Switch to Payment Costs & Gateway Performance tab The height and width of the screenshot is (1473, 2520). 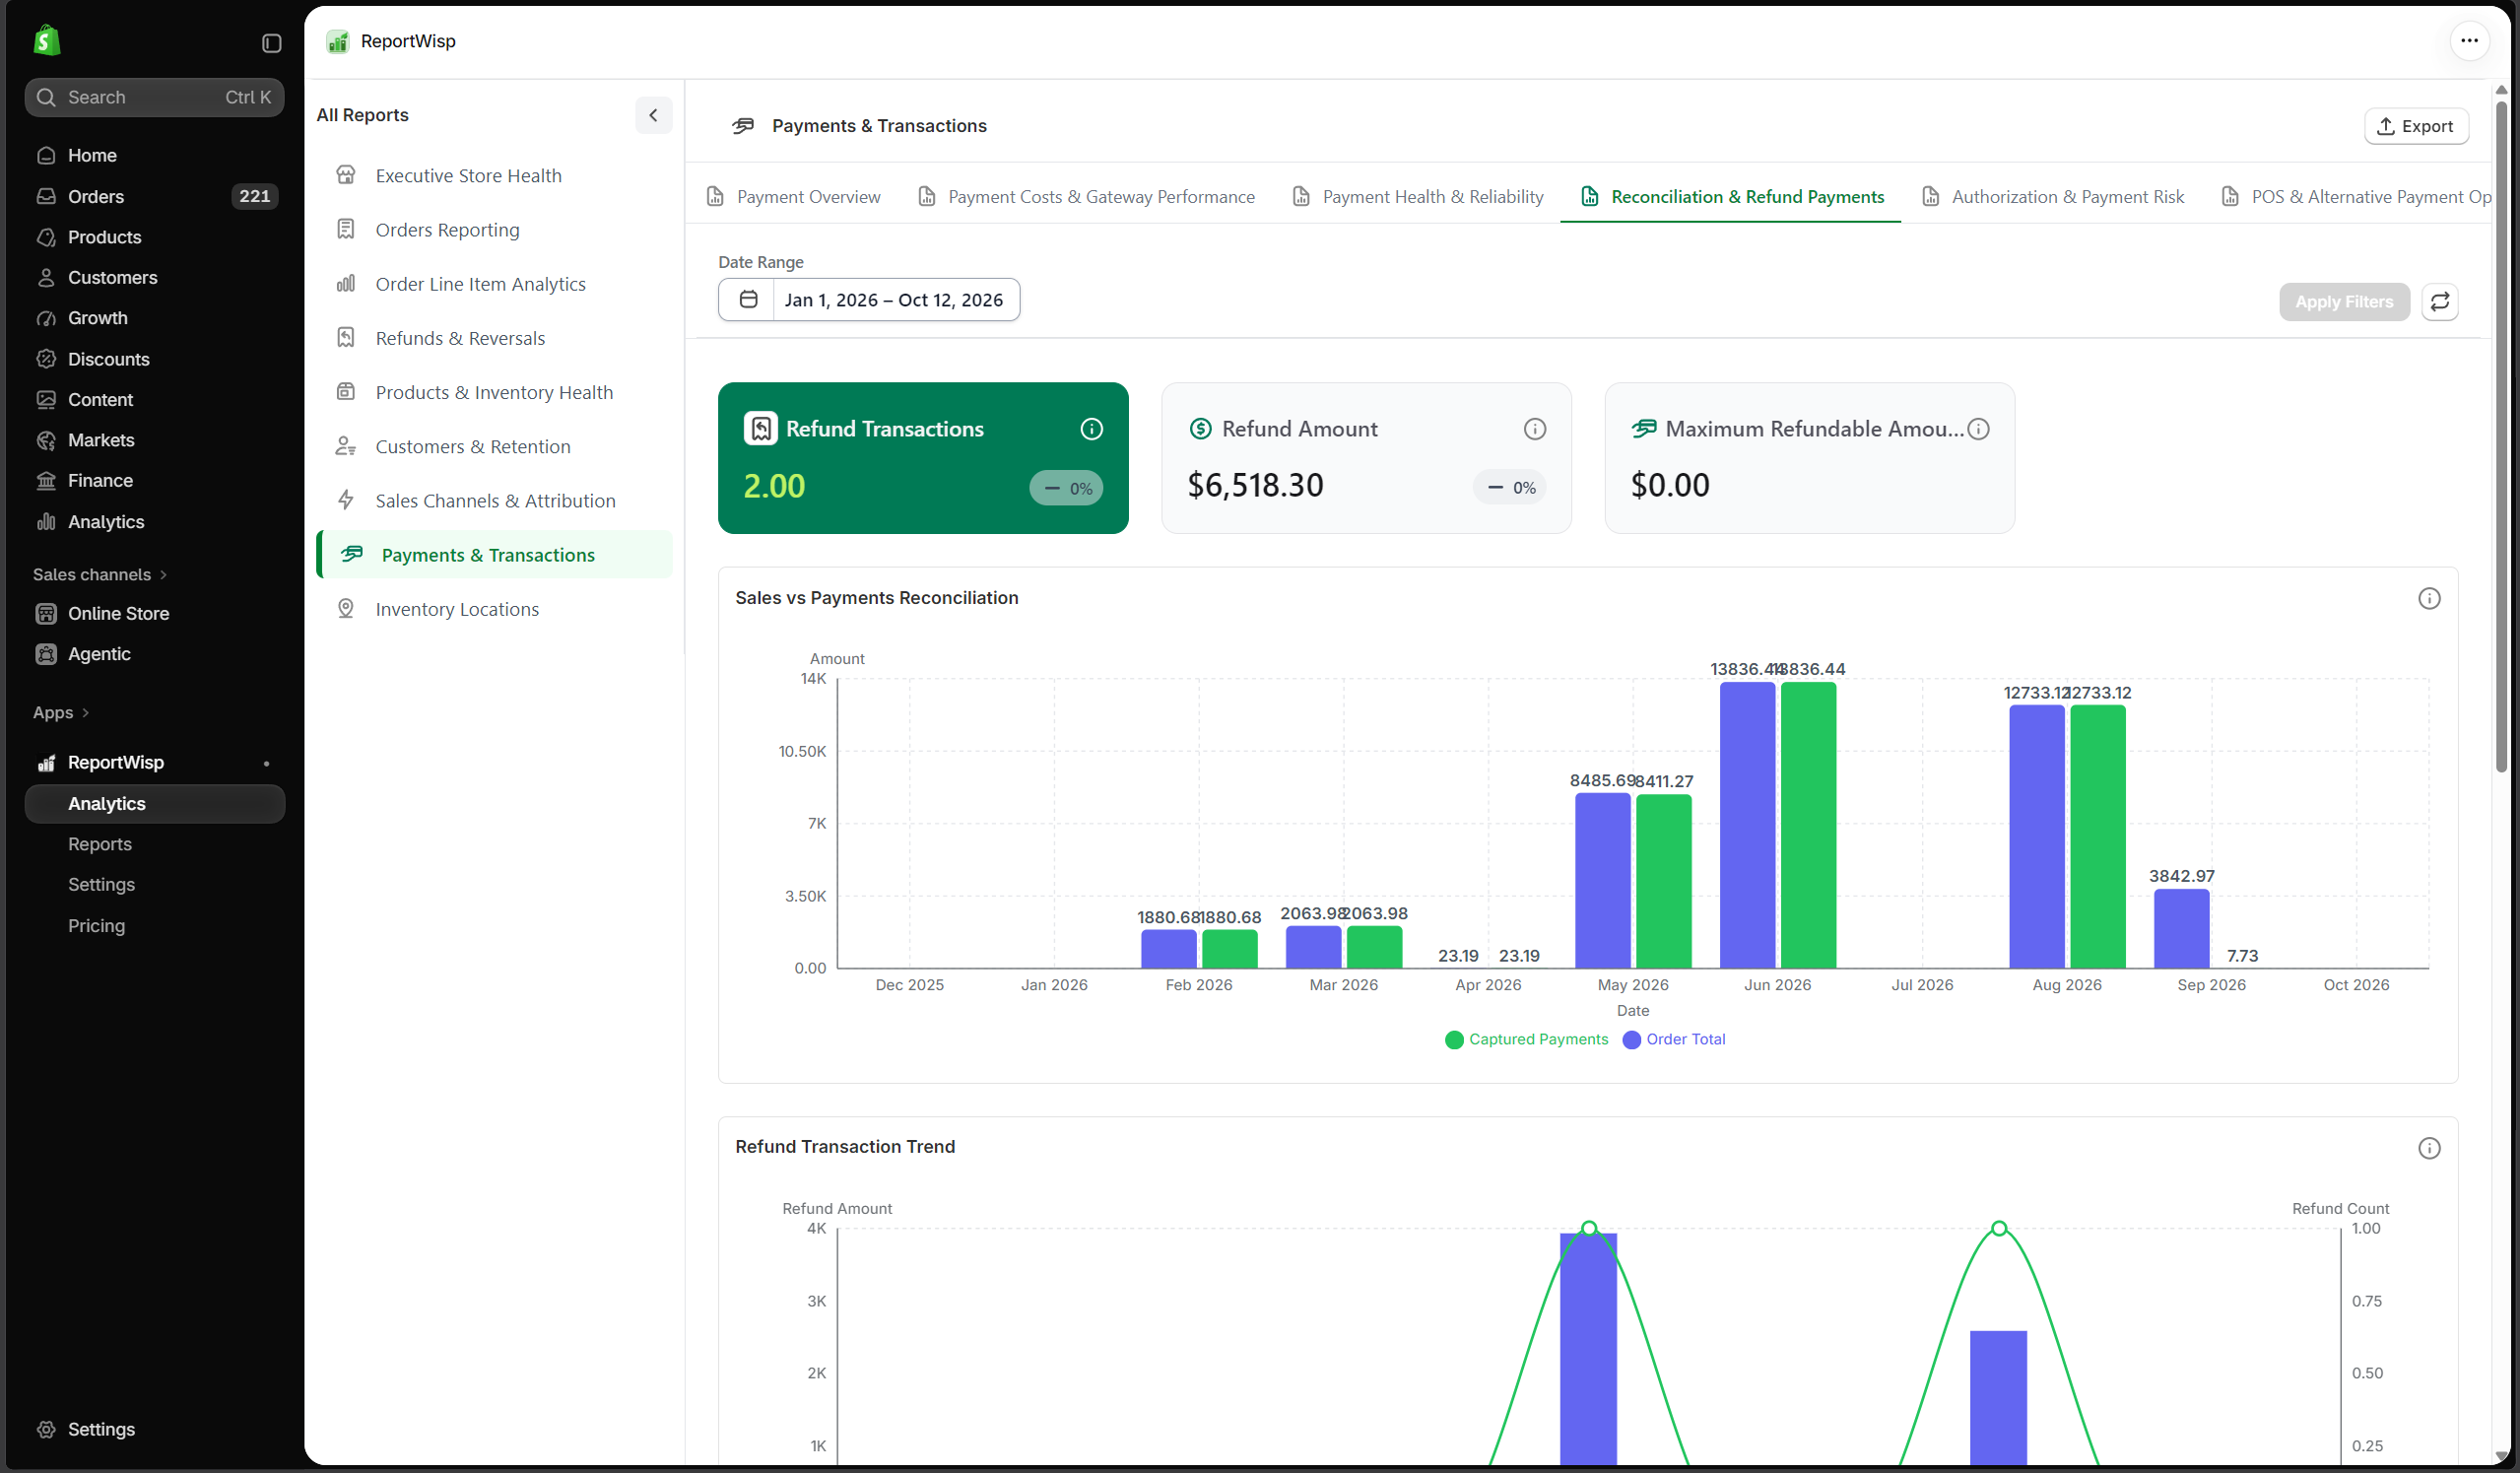[1086, 197]
